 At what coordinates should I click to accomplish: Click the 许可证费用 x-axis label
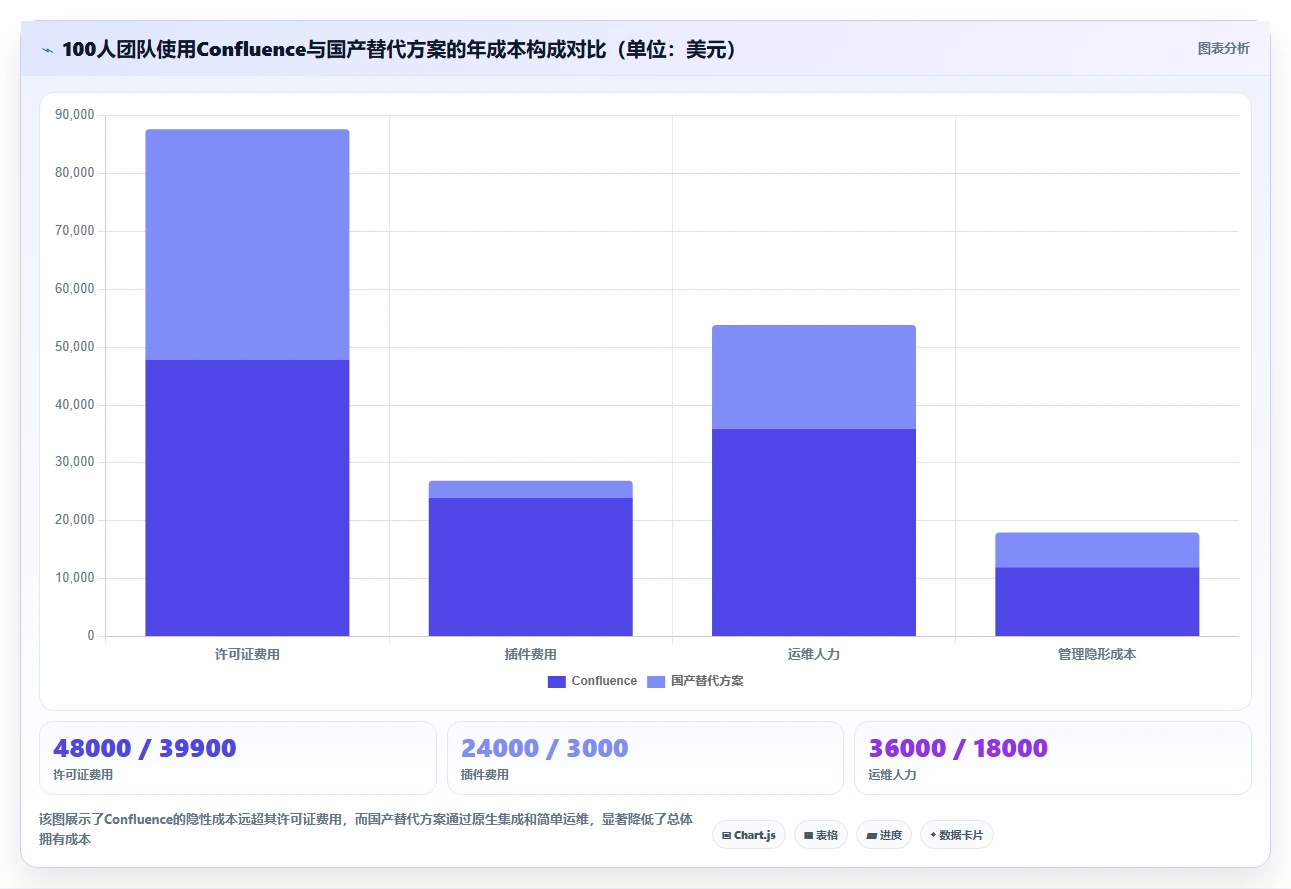pyautogui.click(x=247, y=654)
